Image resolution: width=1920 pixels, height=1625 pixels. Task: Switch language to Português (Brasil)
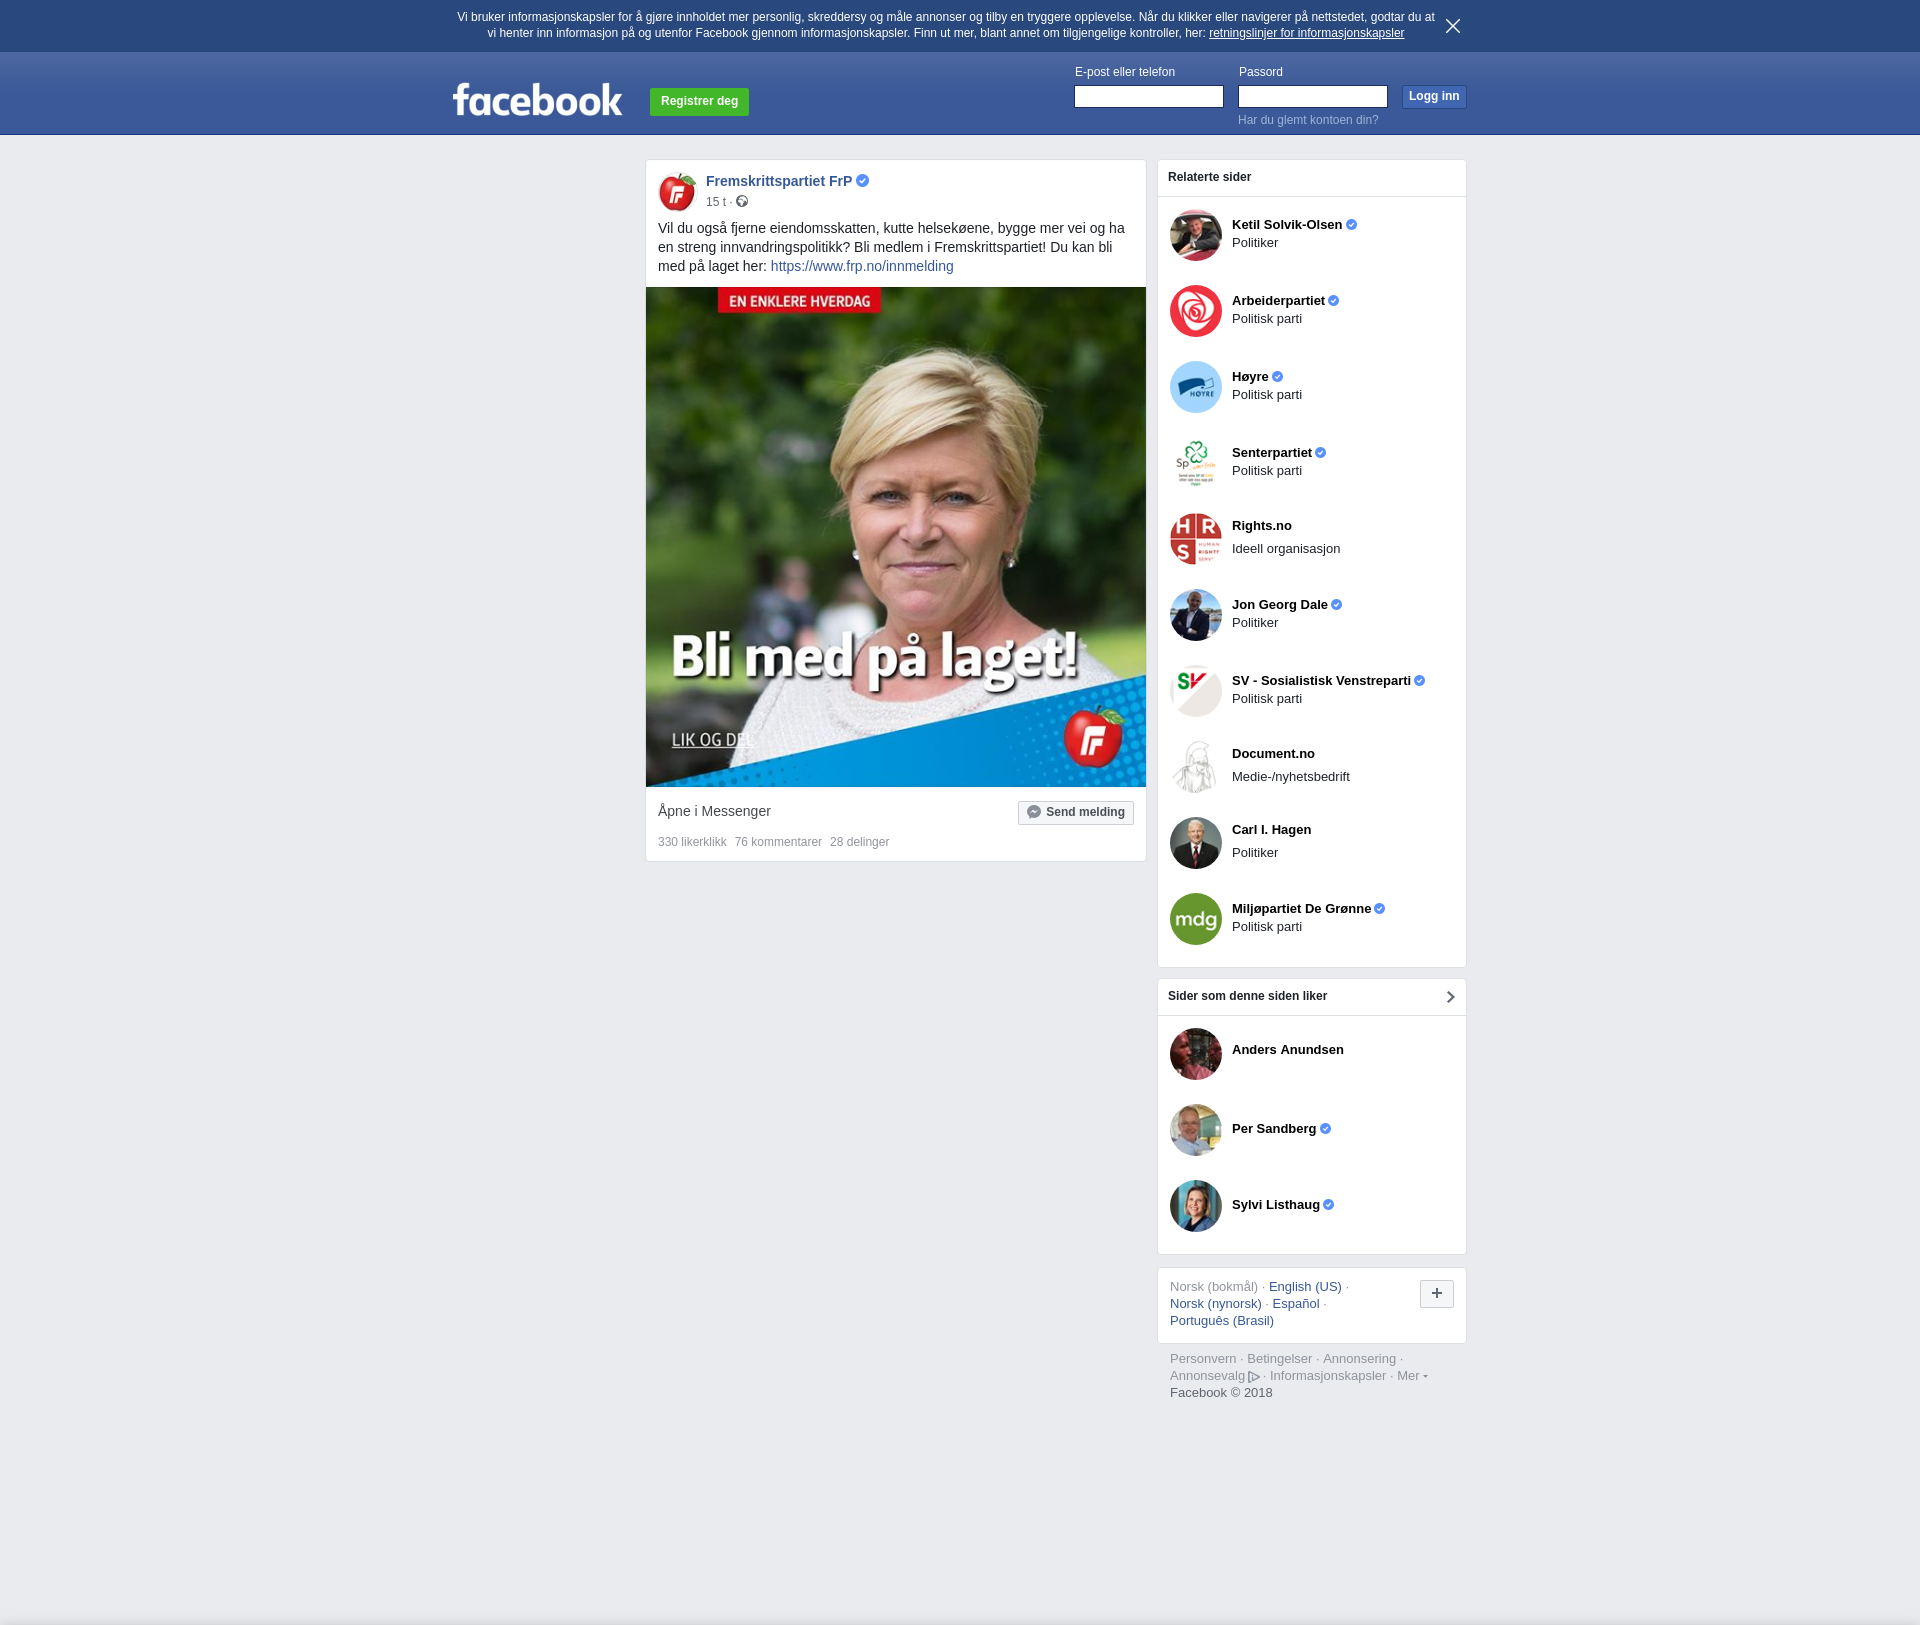1222,1321
